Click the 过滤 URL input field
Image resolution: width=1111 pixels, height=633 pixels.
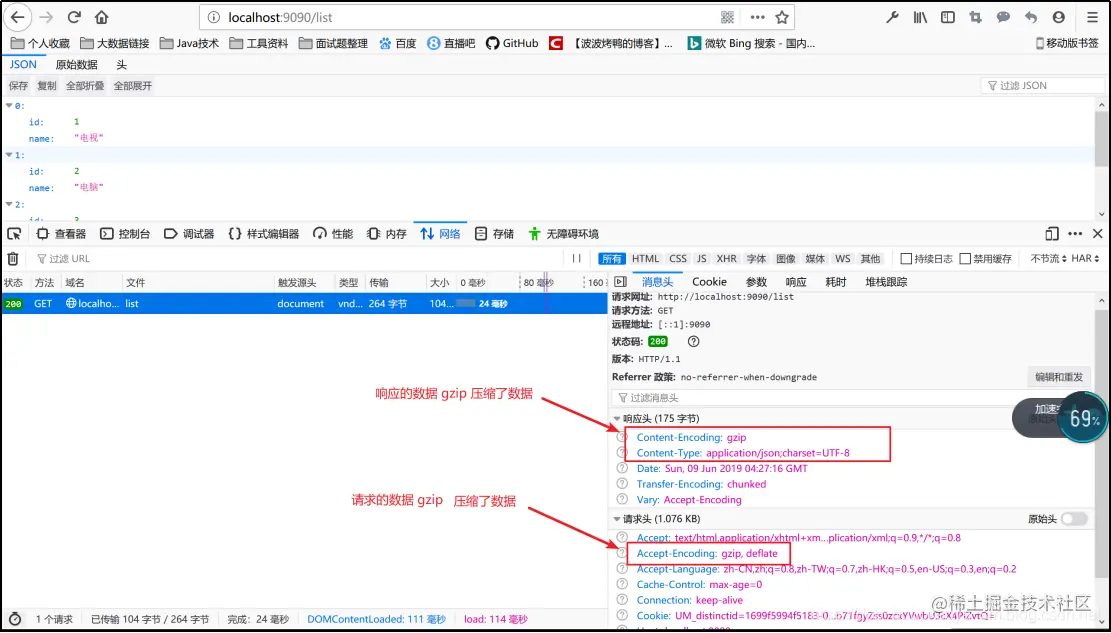[298, 259]
